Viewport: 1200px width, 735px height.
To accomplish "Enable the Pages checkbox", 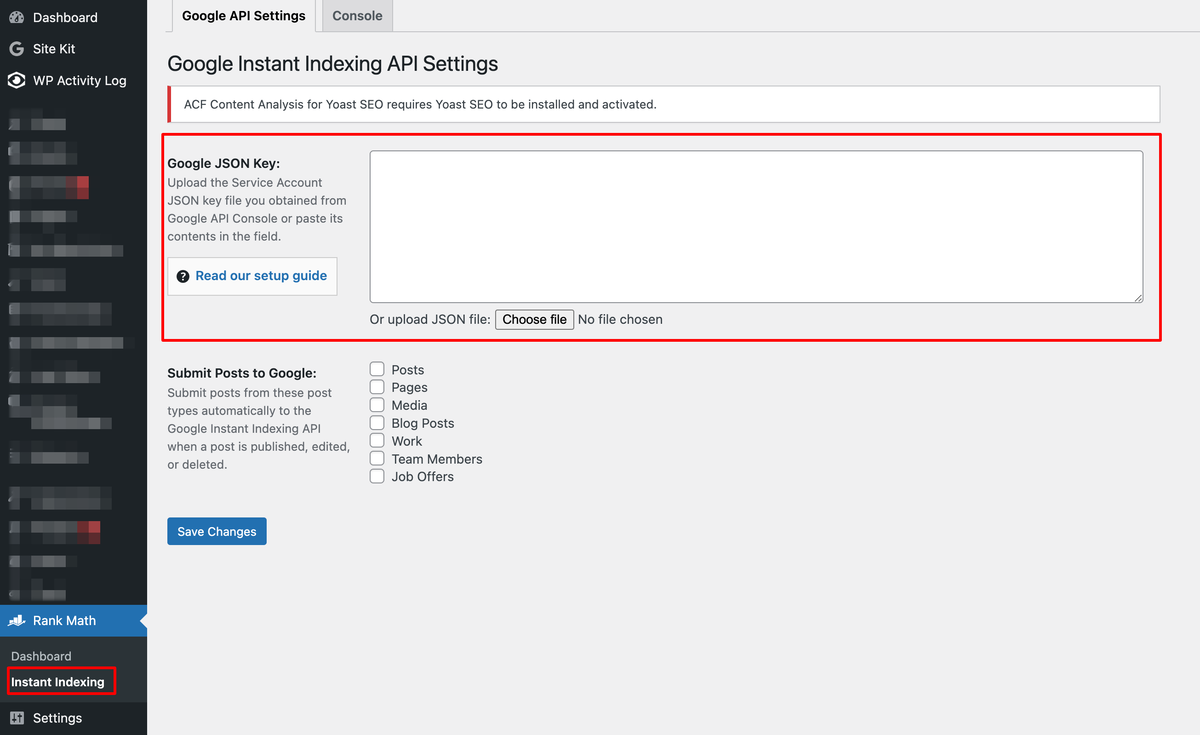I will [x=377, y=387].
